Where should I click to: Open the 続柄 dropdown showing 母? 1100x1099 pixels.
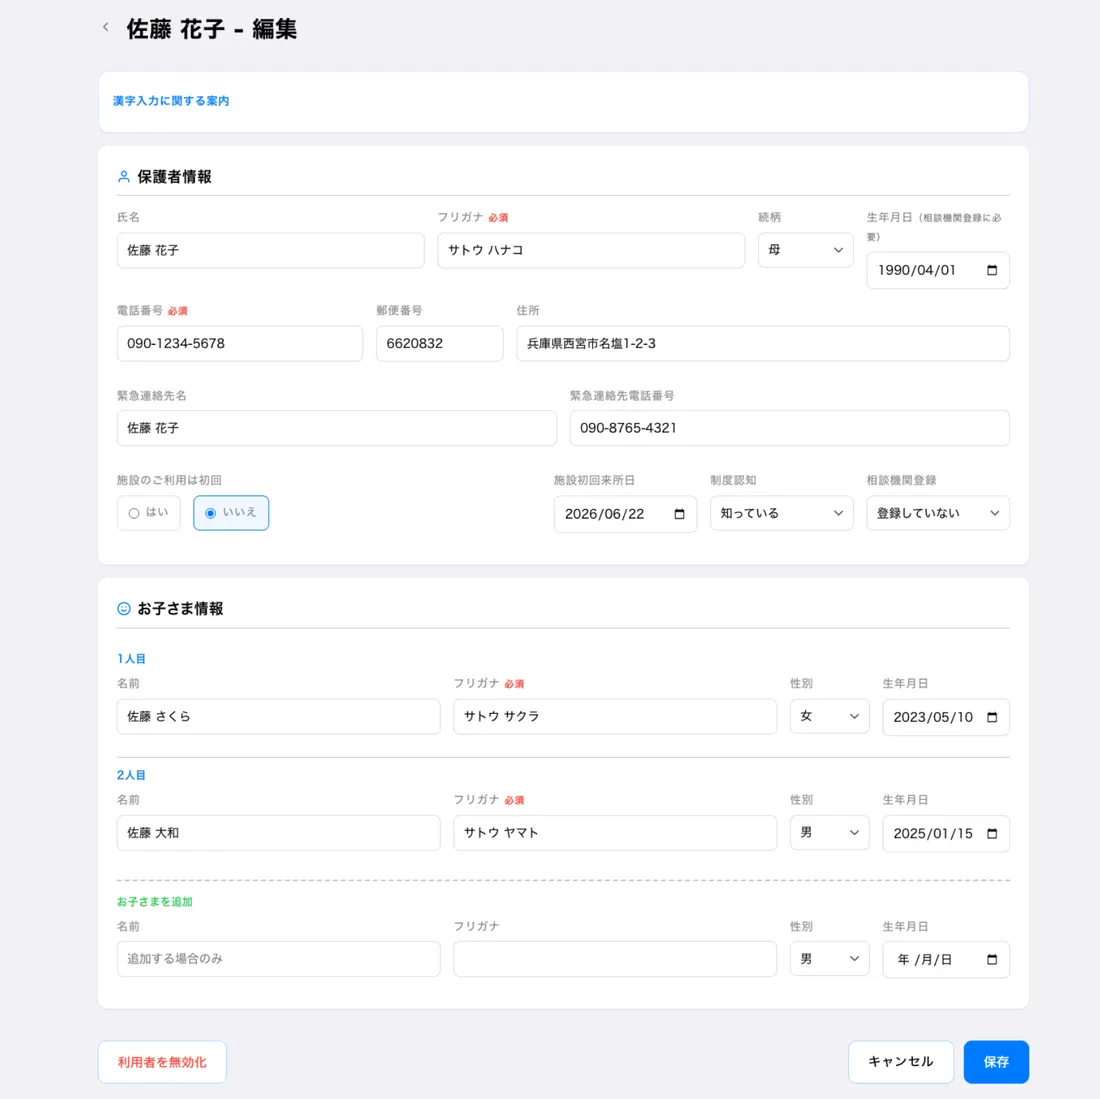pyautogui.click(x=805, y=250)
